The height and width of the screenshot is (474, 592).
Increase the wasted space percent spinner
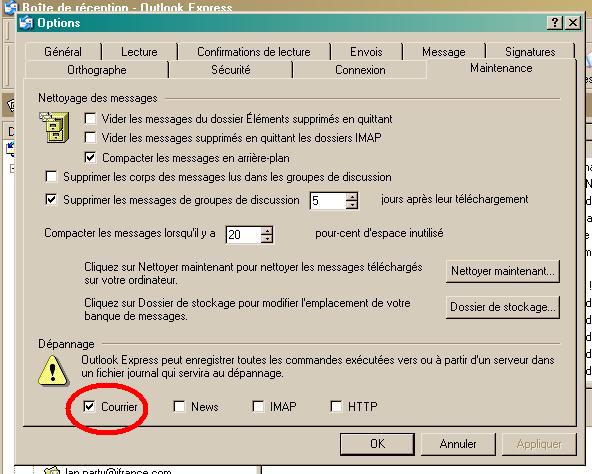pos(267,230)
